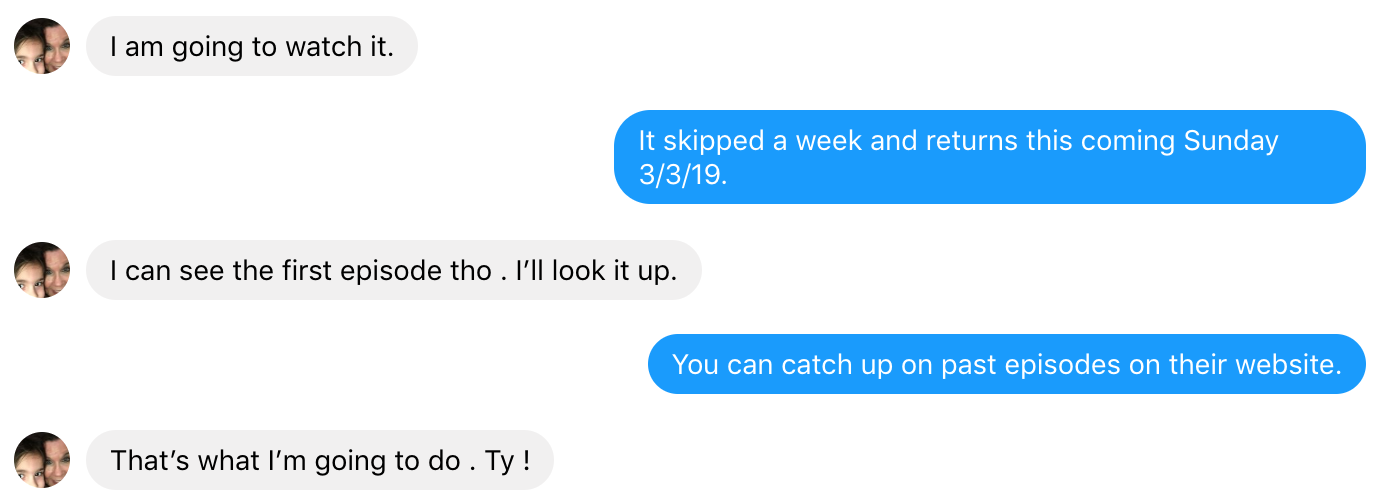Click the date "3/3/19." in the blue message

point(683,175)
